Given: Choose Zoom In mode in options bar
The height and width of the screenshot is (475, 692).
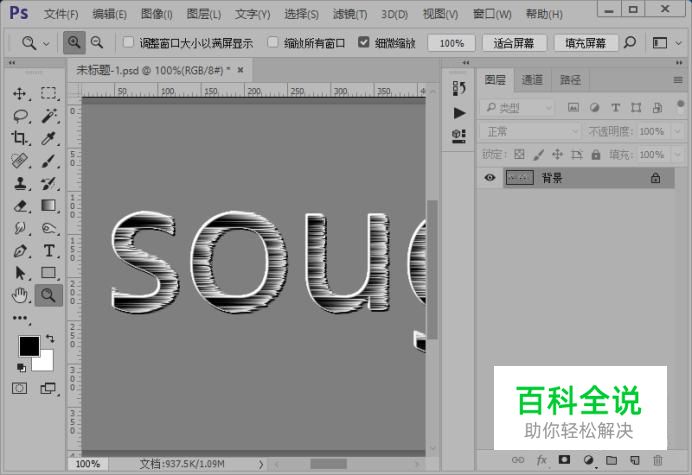Looking at the screenshot, I should (74, 43).
